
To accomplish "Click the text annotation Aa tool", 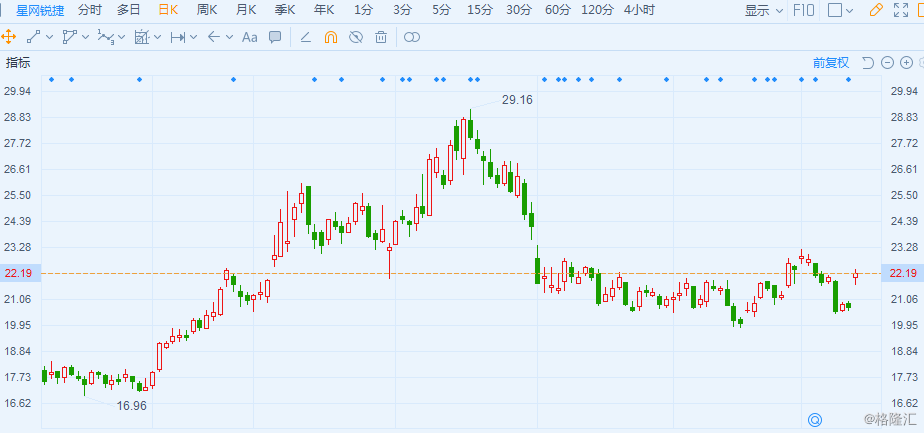I will click(250, 37).
